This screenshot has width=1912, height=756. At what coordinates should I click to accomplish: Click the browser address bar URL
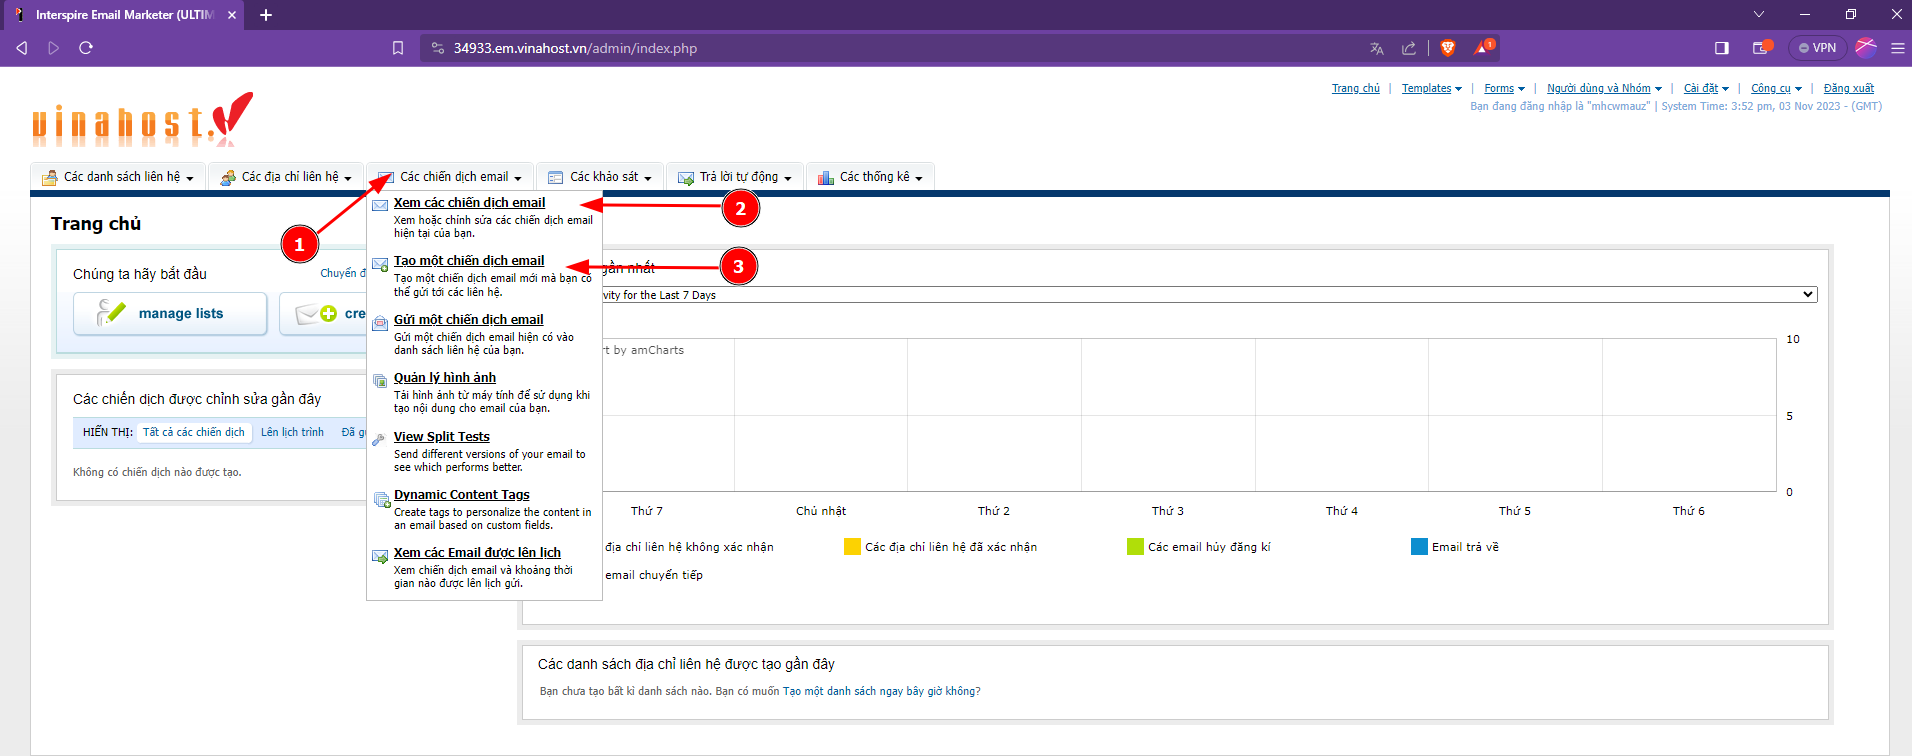tap(575, 48)
